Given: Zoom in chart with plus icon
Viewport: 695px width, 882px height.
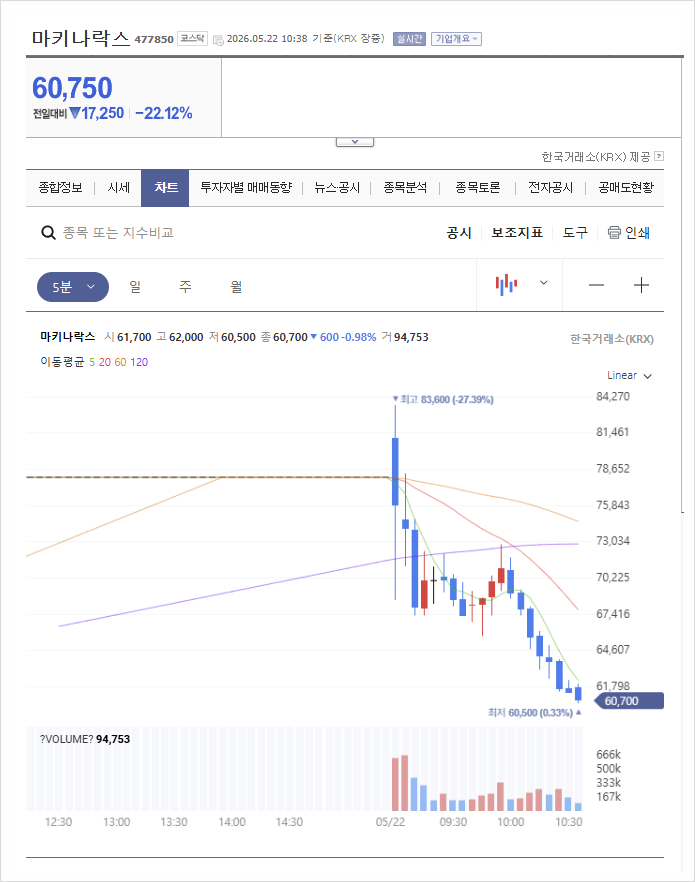Looking at the screenshot, I should pos(641,285).
